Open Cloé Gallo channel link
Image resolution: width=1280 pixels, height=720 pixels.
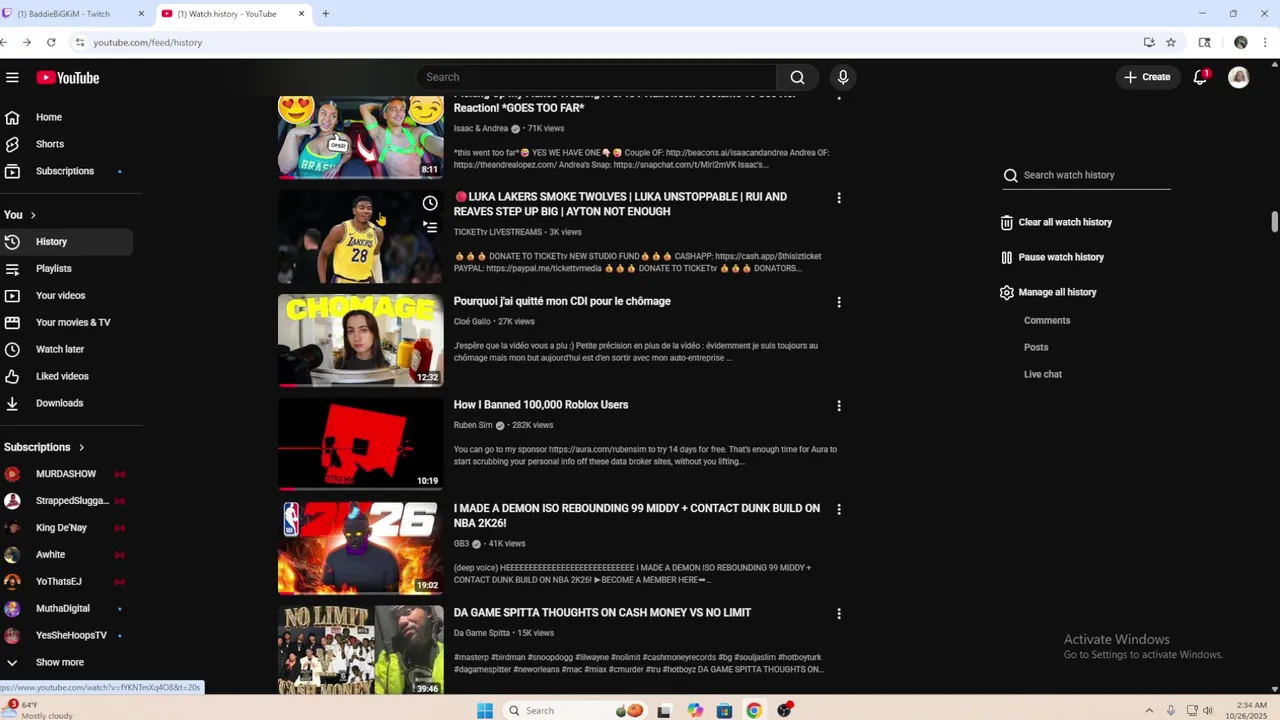(x=472, y=322)
